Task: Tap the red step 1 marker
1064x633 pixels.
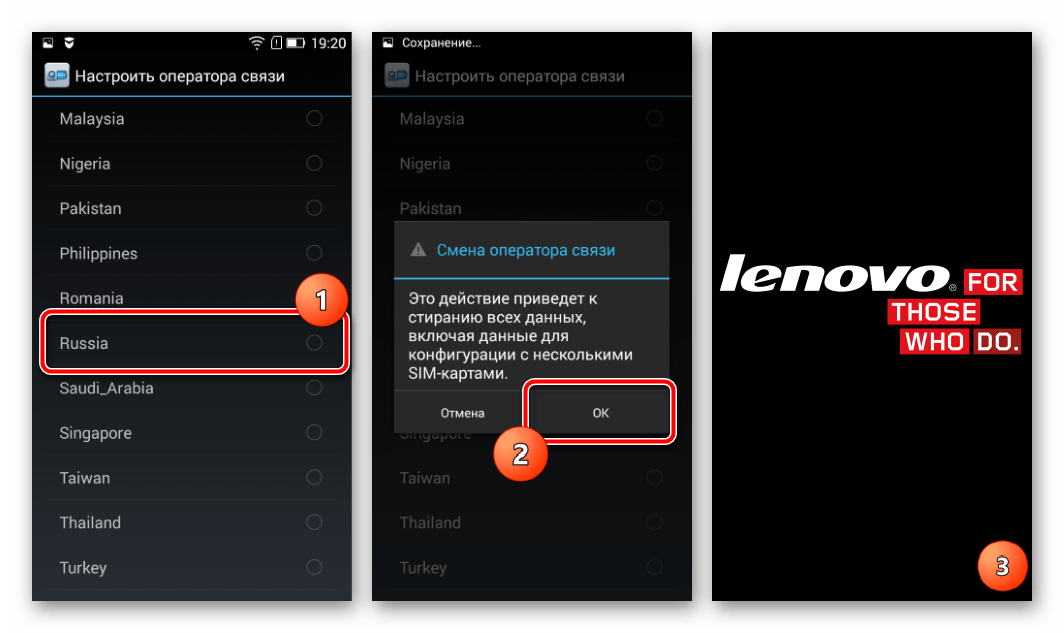Action: 322,299
